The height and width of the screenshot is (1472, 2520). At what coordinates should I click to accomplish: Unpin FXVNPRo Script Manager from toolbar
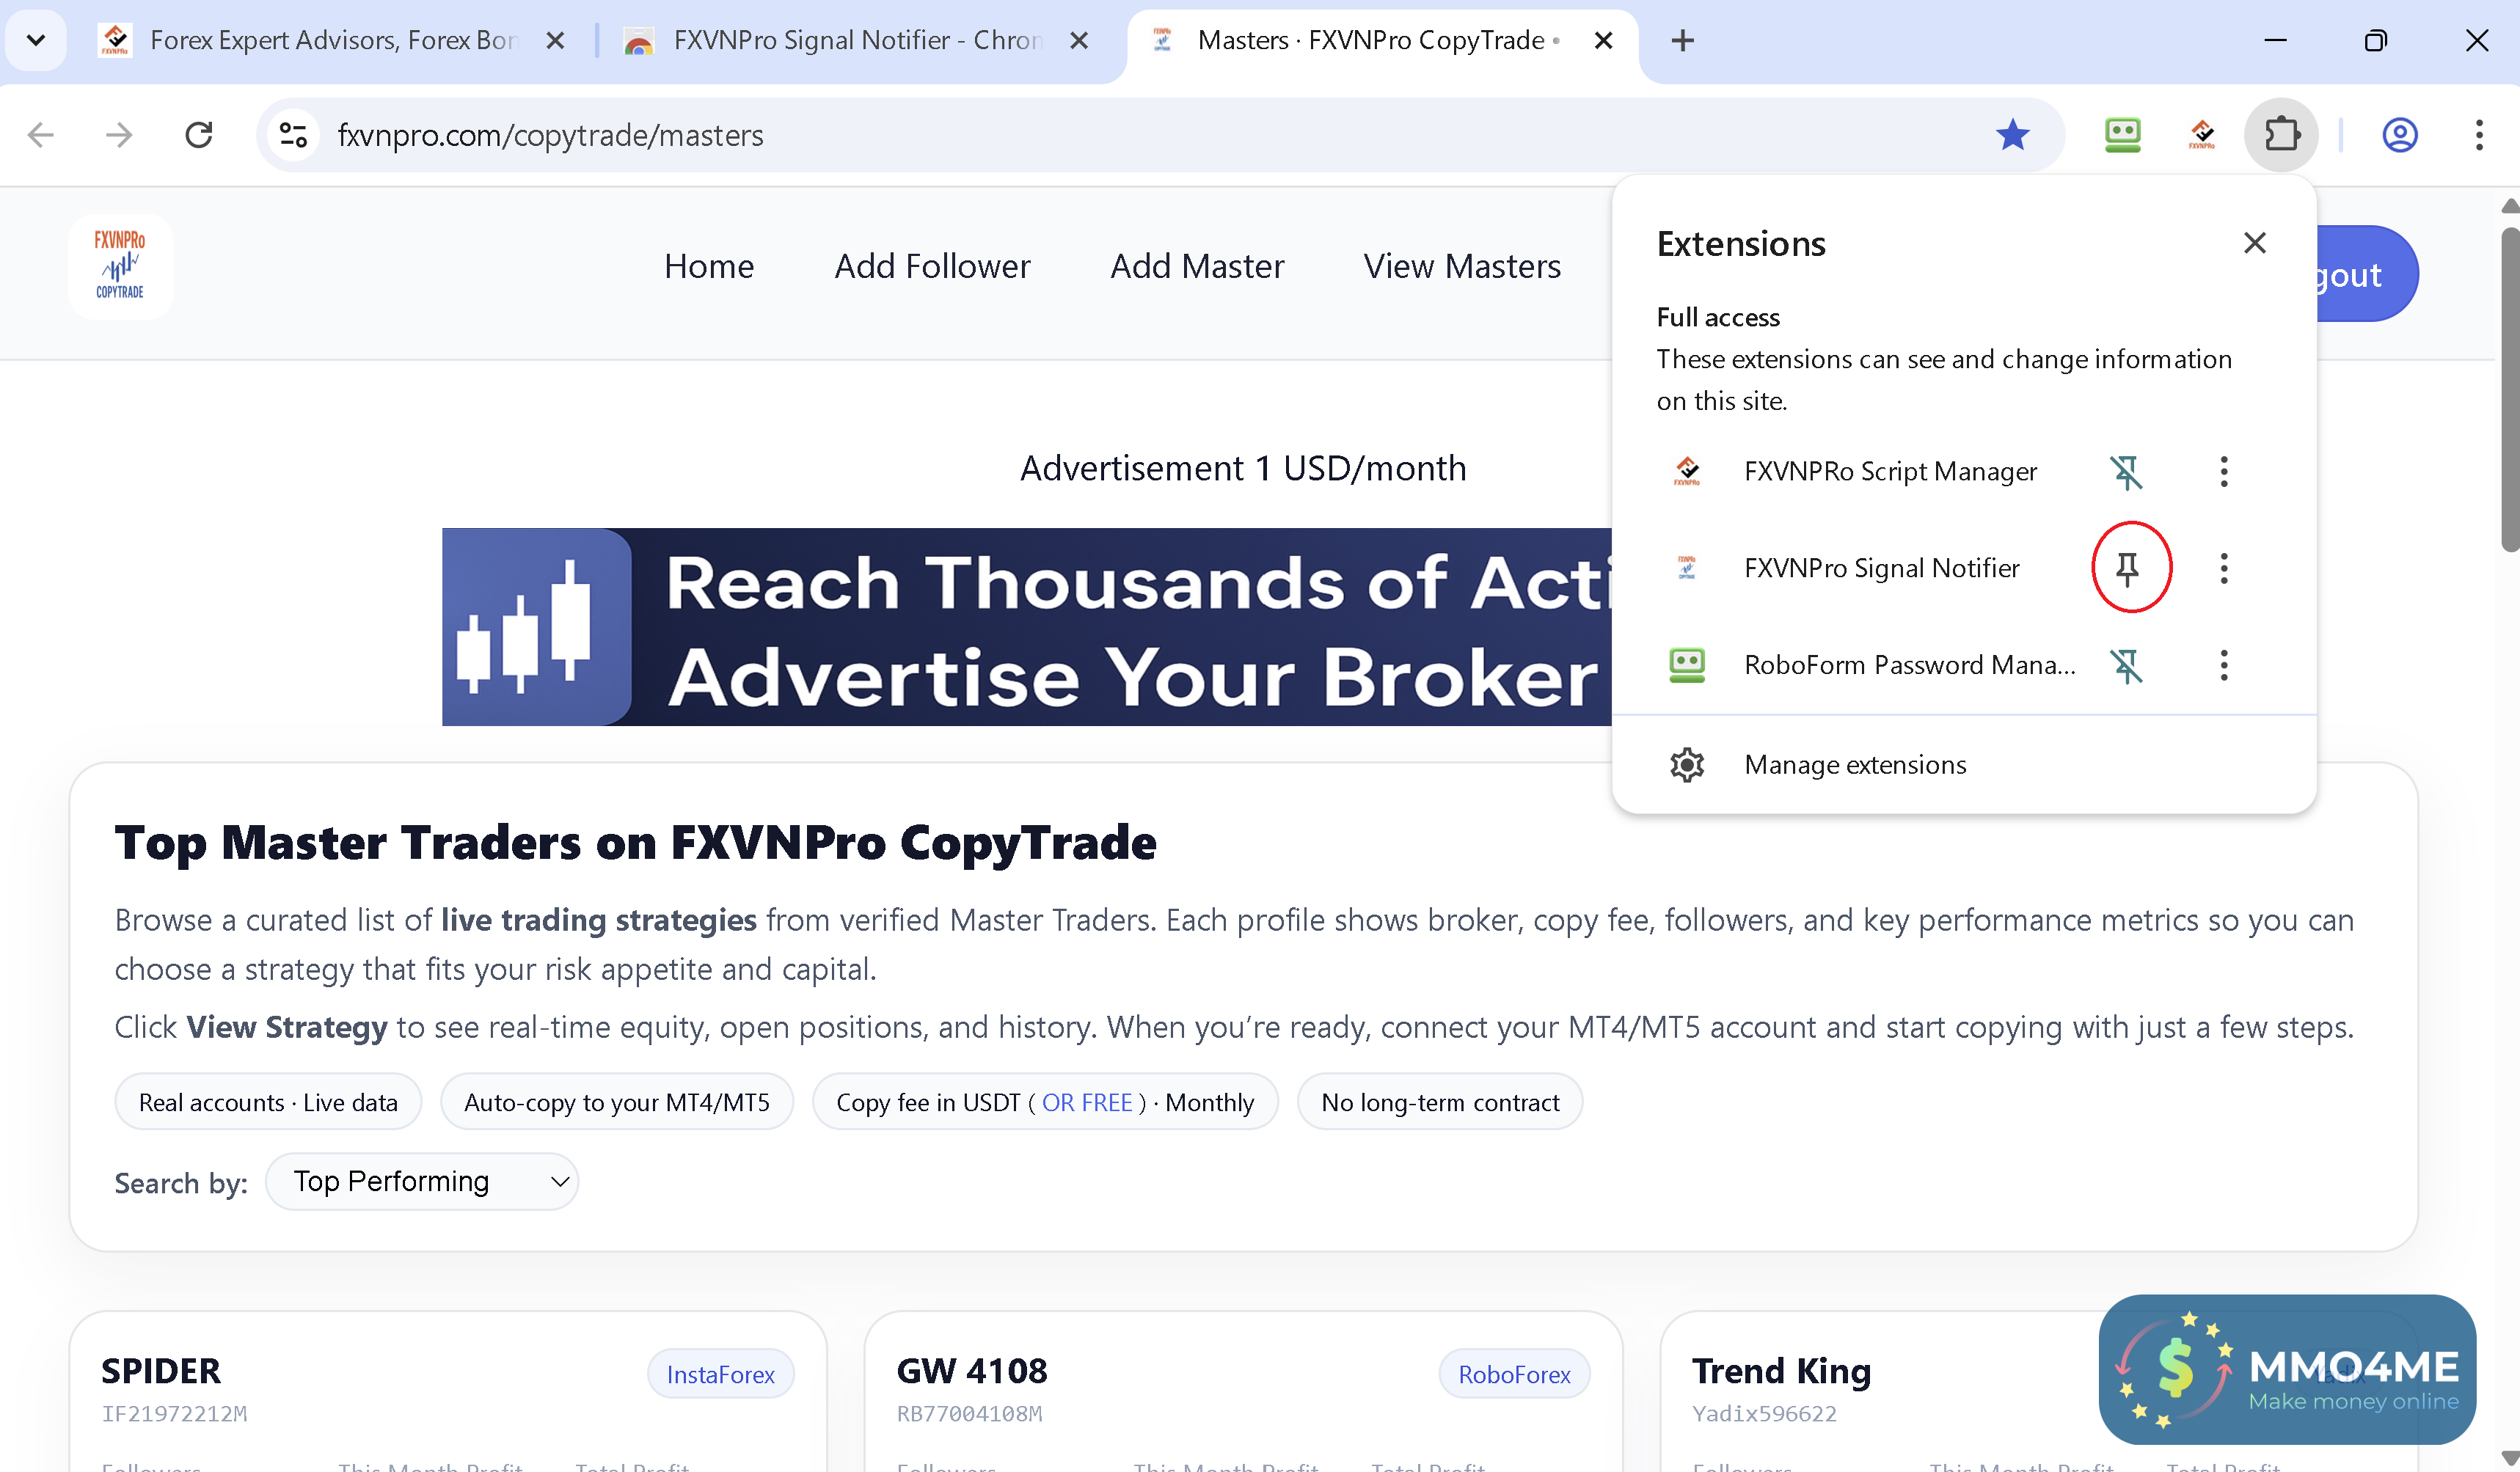2127,472
